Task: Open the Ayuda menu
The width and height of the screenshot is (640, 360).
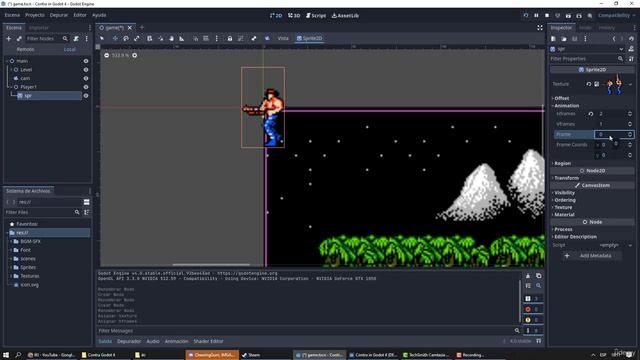Action: click(99, 15)
